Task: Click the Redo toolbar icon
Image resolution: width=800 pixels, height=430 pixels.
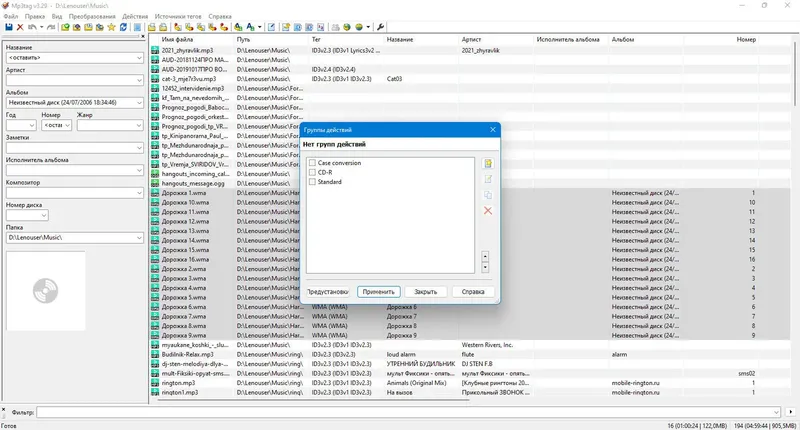Action: point(51,27)
